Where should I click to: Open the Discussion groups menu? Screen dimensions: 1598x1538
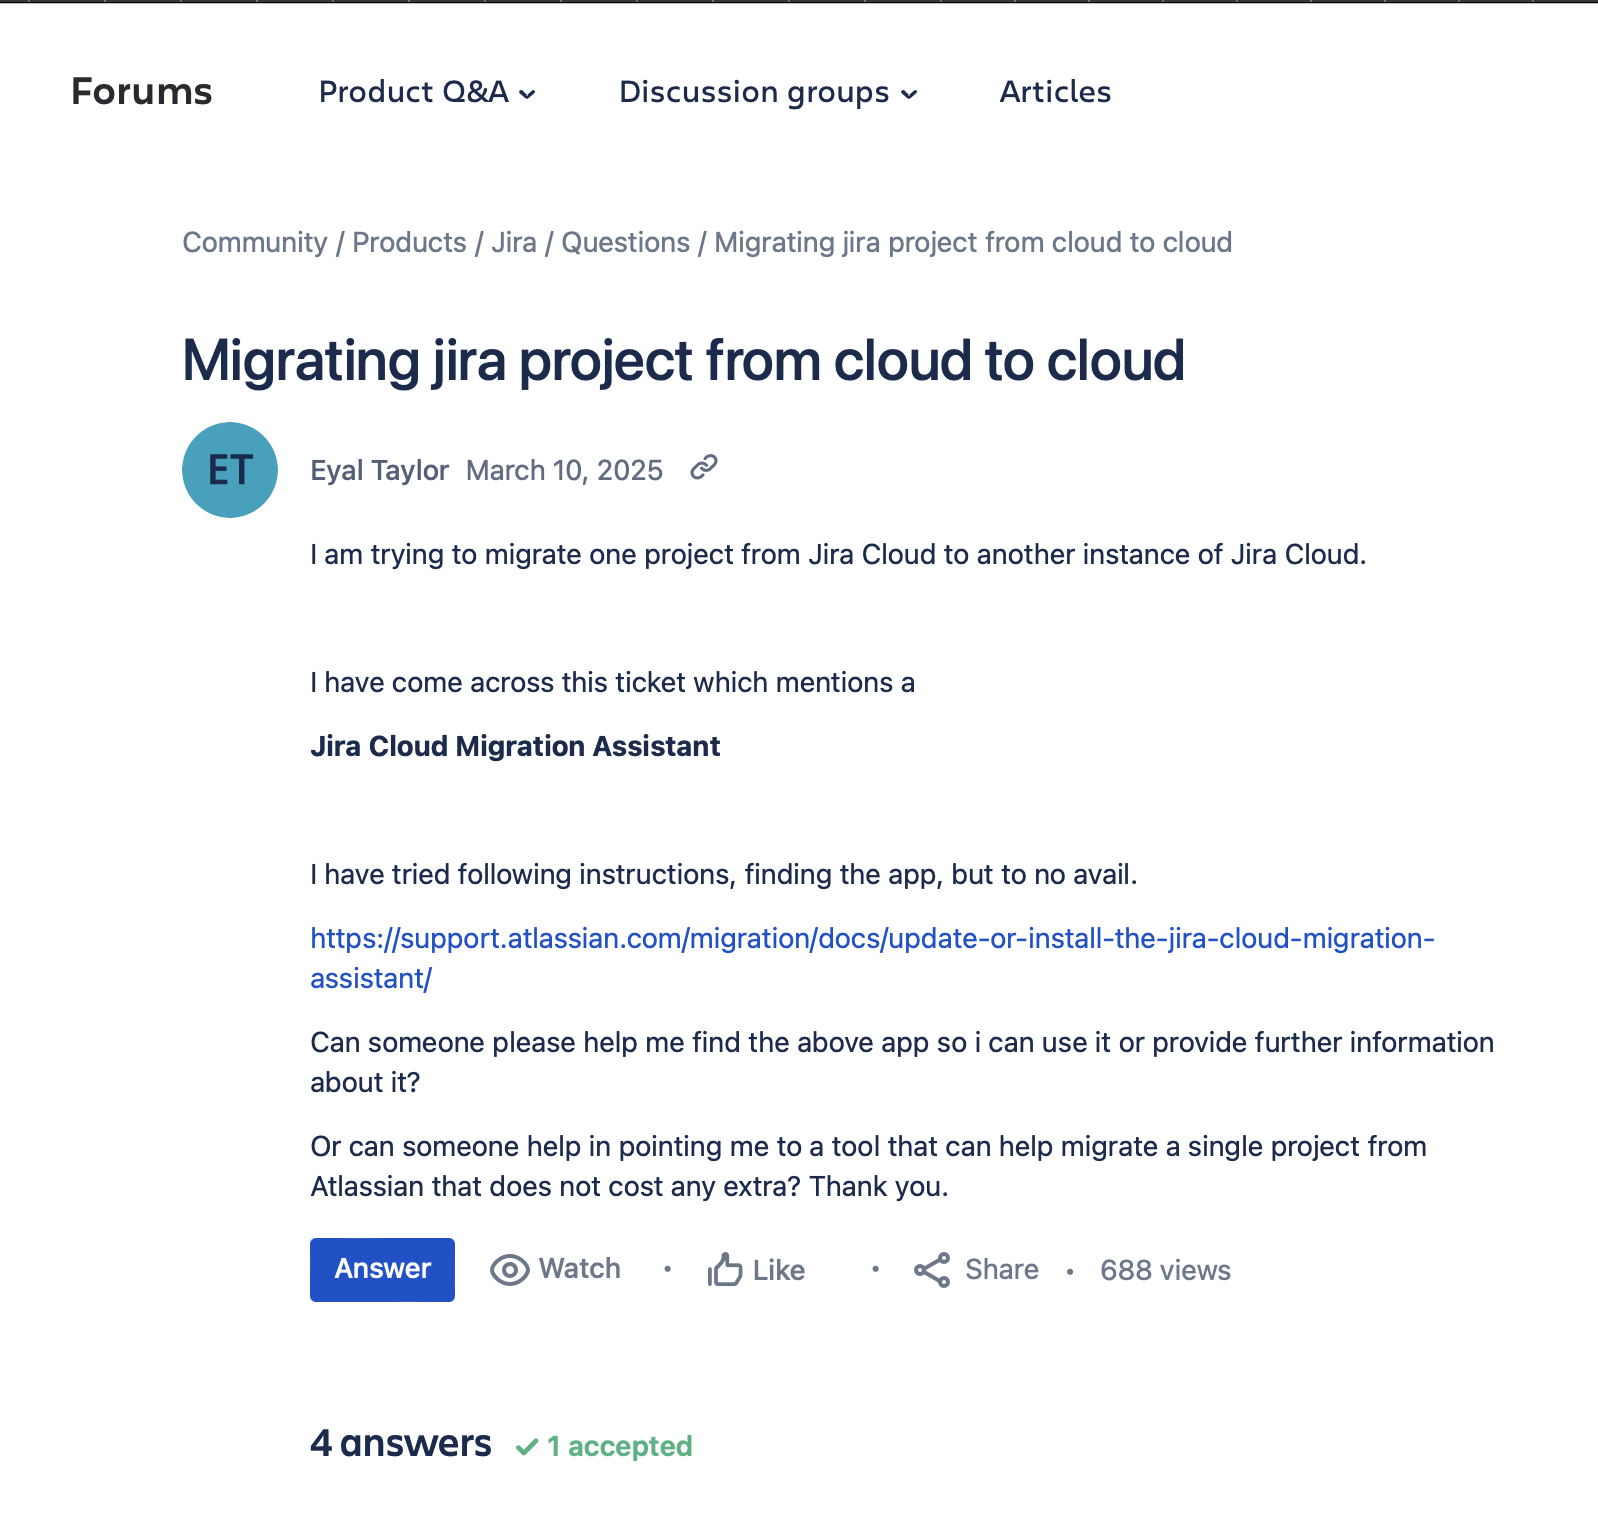click(769, 92)
